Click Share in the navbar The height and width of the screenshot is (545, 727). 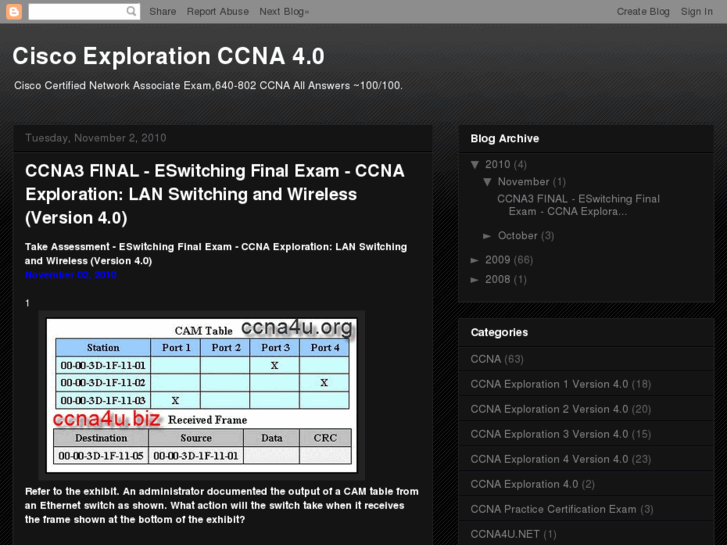[162, 12]
